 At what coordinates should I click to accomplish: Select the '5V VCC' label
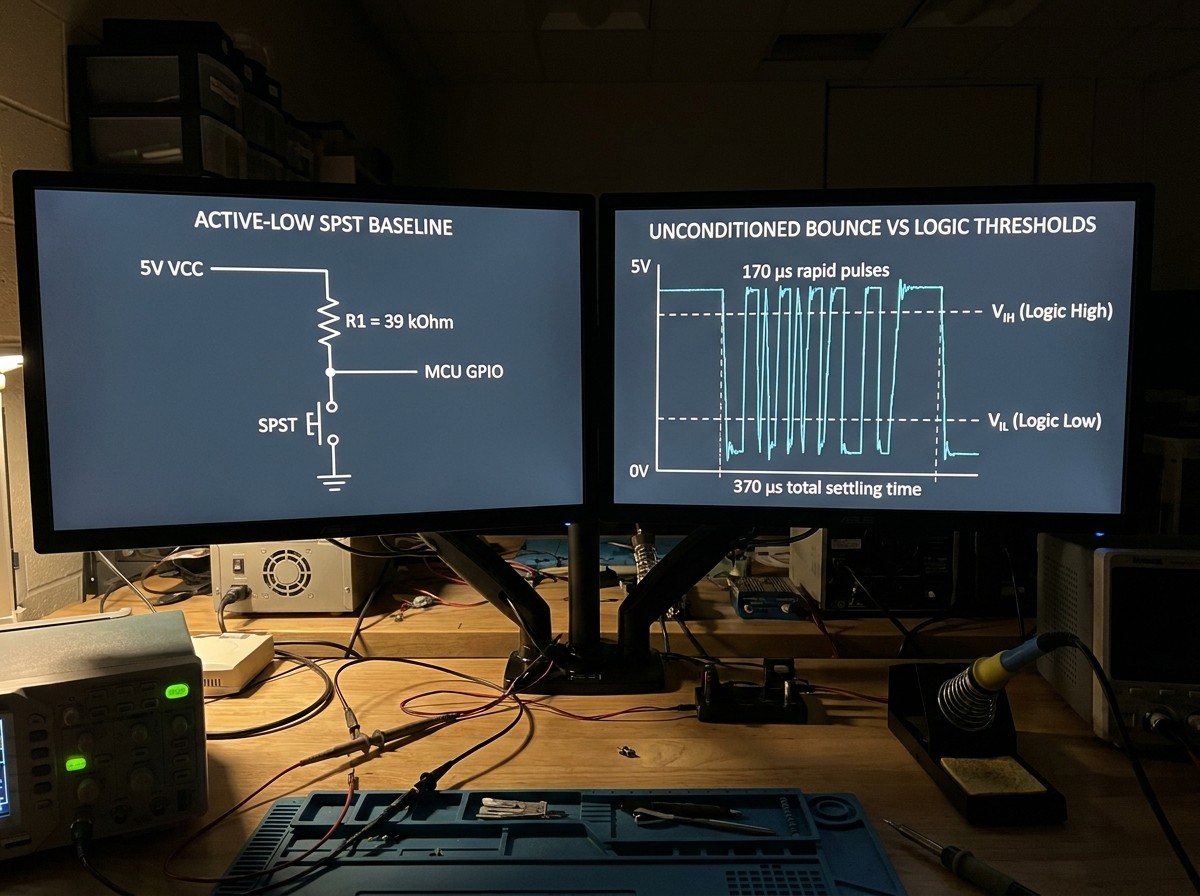170,268
